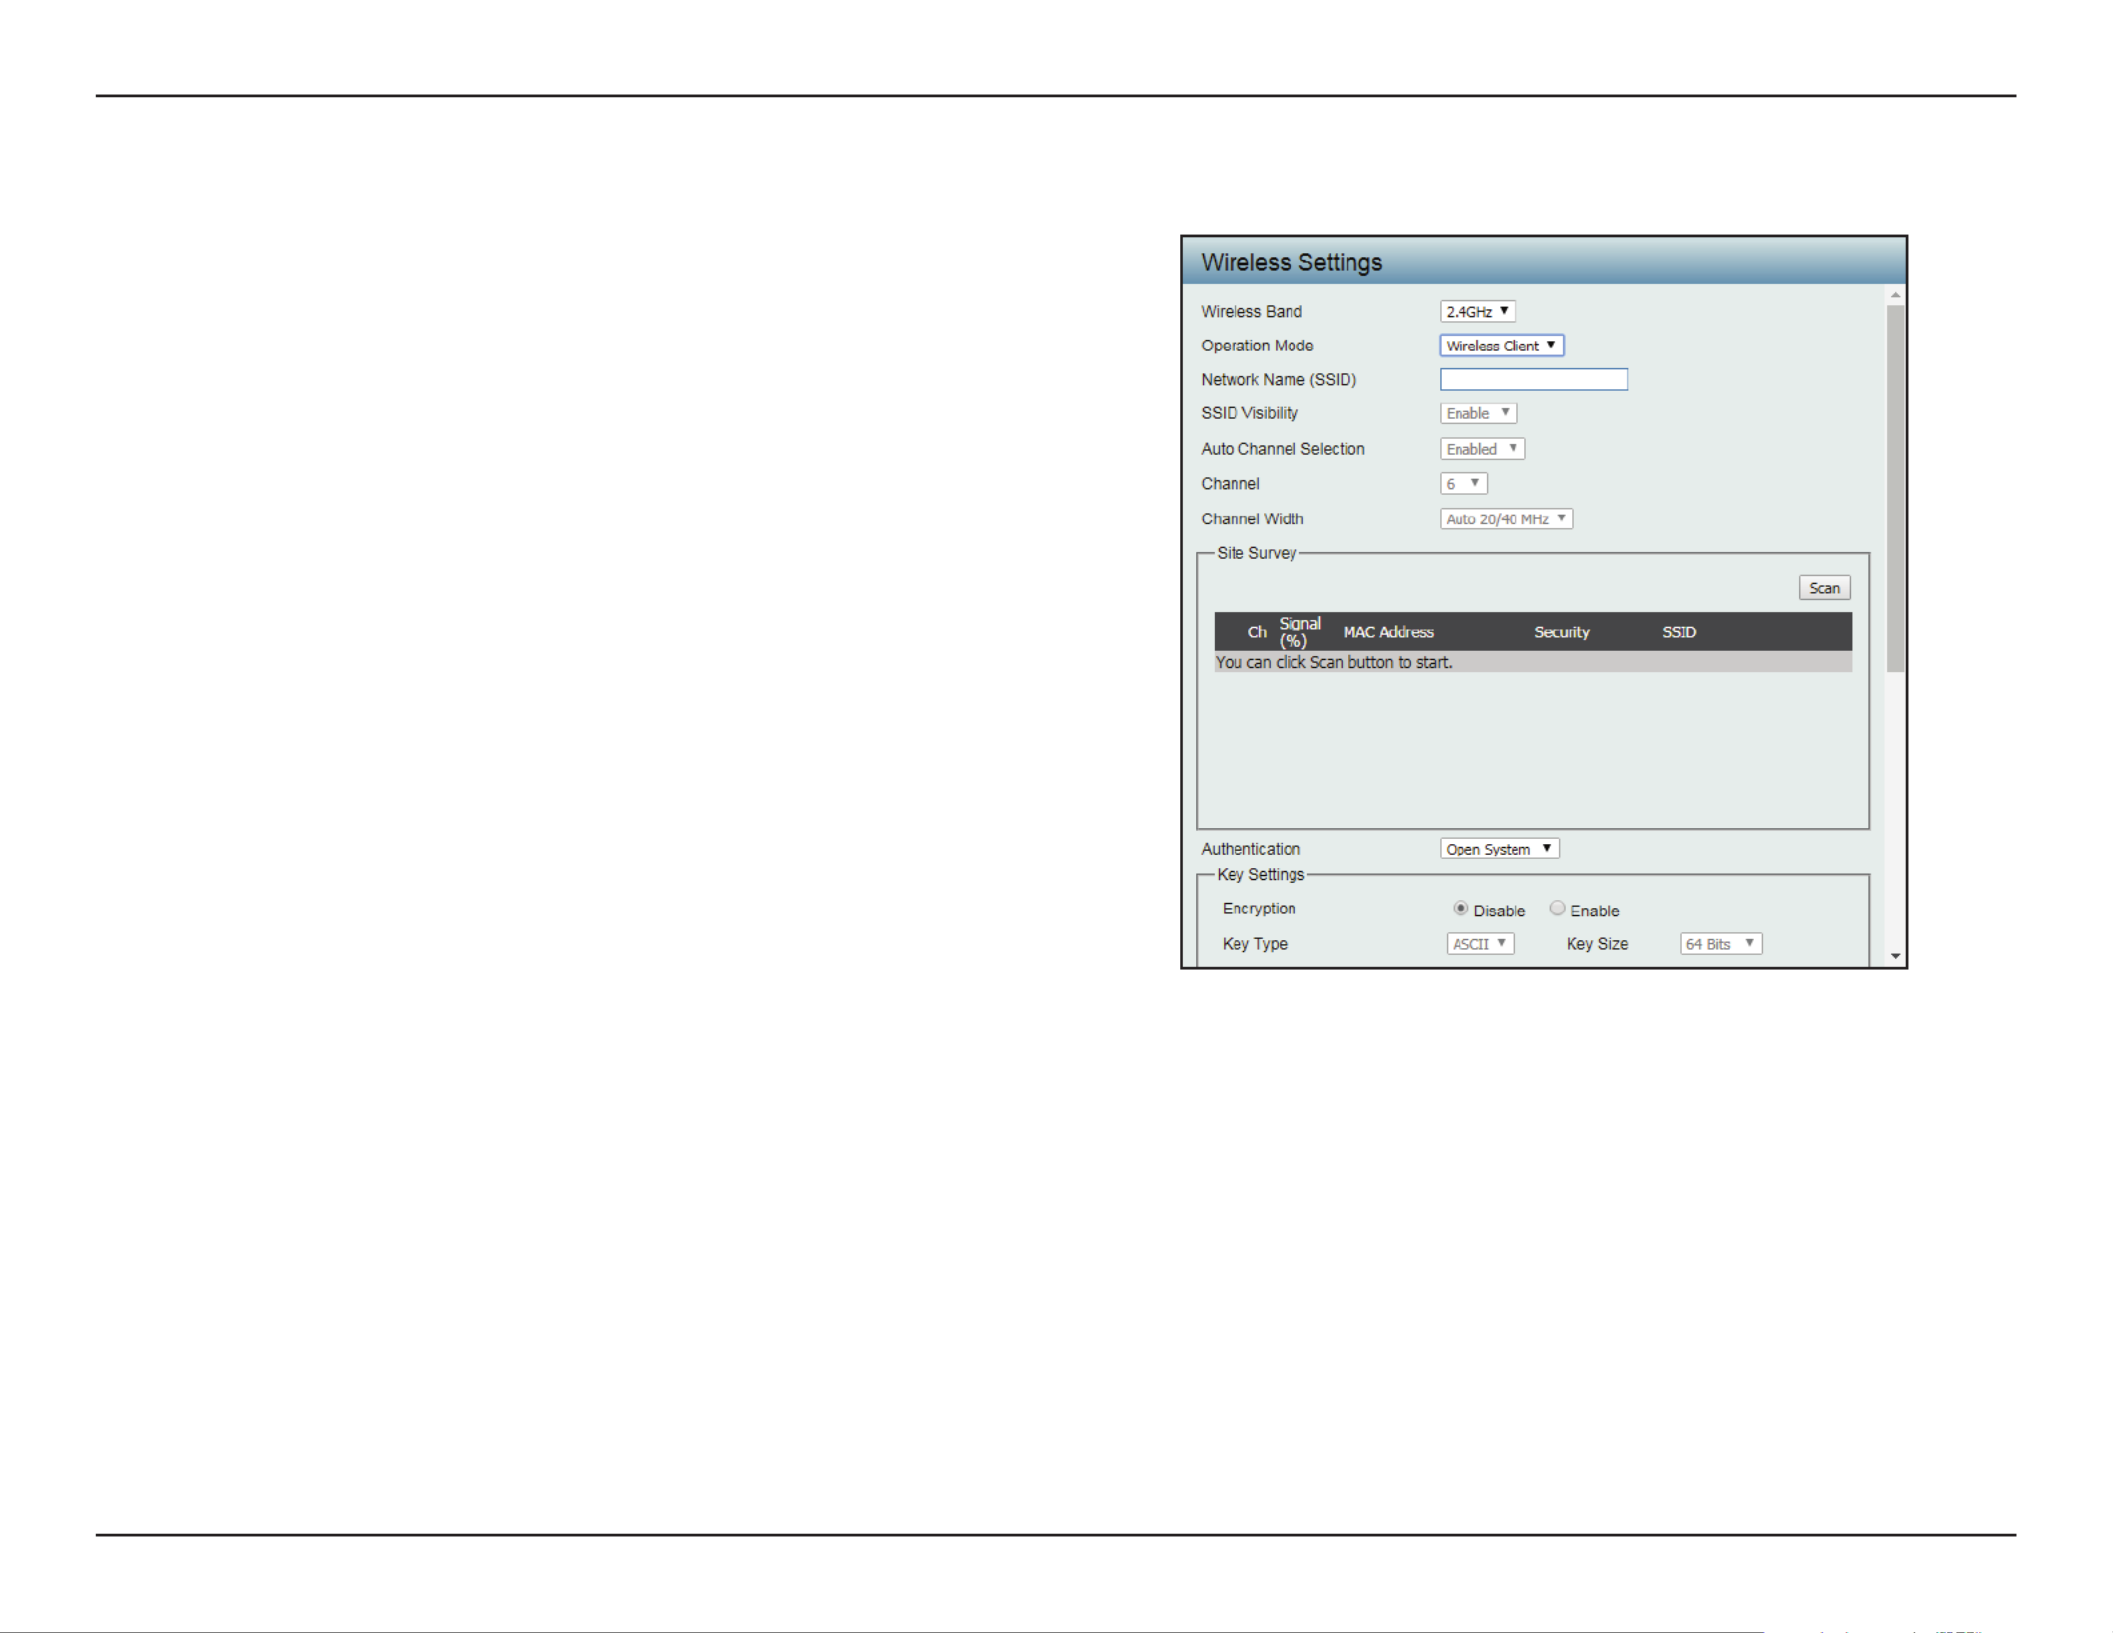Open the Key Type ASCII dropdown
Screen dimensions: 2113x1633
click(1480, 944)
